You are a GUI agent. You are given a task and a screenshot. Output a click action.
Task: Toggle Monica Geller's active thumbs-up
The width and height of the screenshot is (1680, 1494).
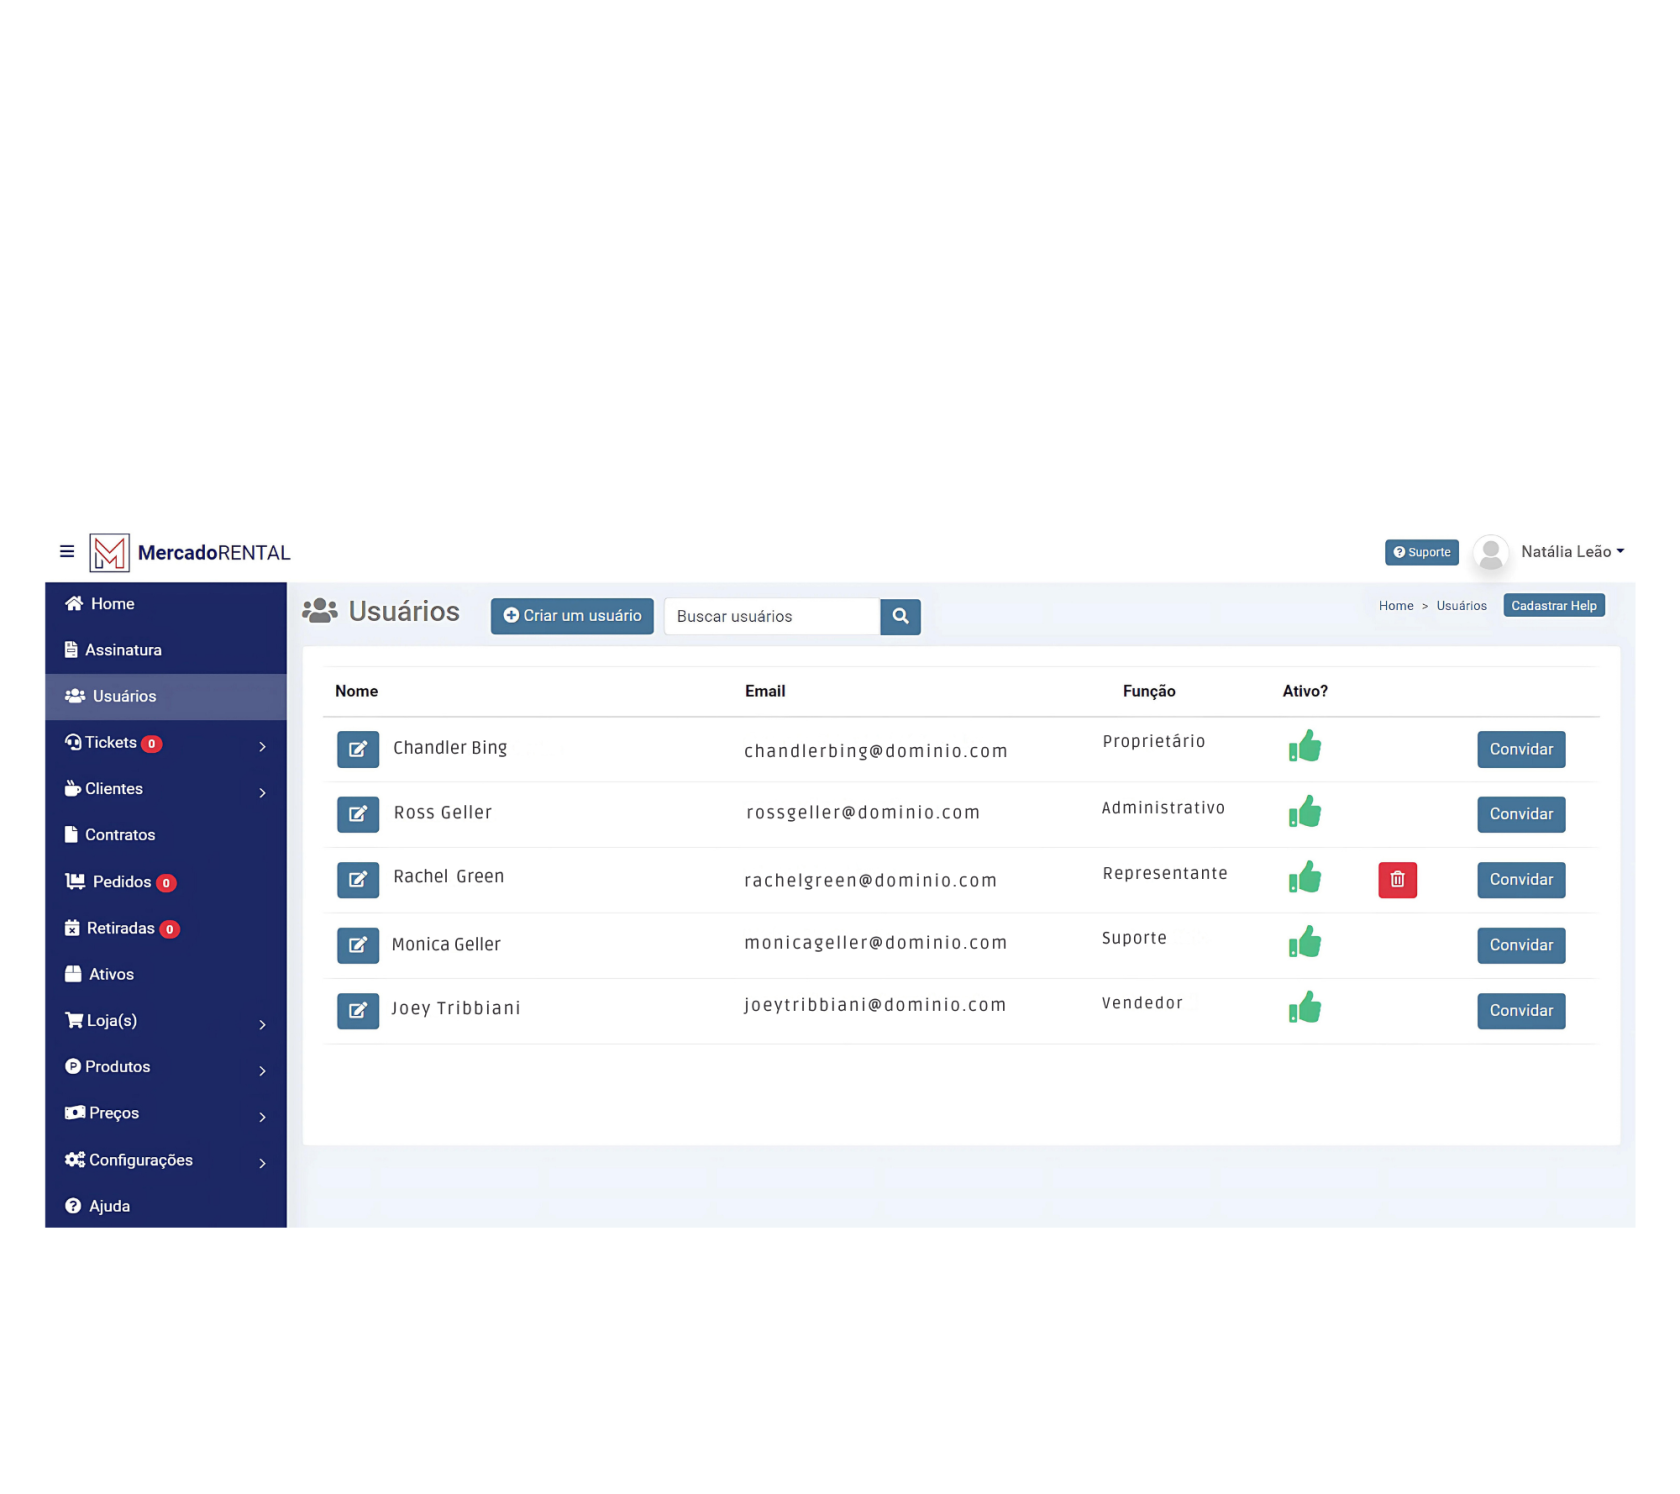coord(1304,942)
